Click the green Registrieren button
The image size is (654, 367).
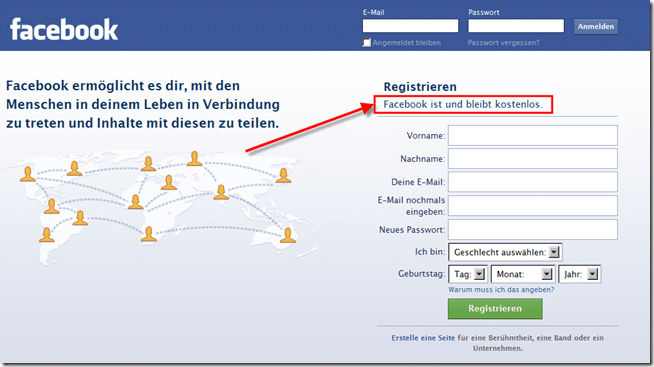click(x=495, y=309)
